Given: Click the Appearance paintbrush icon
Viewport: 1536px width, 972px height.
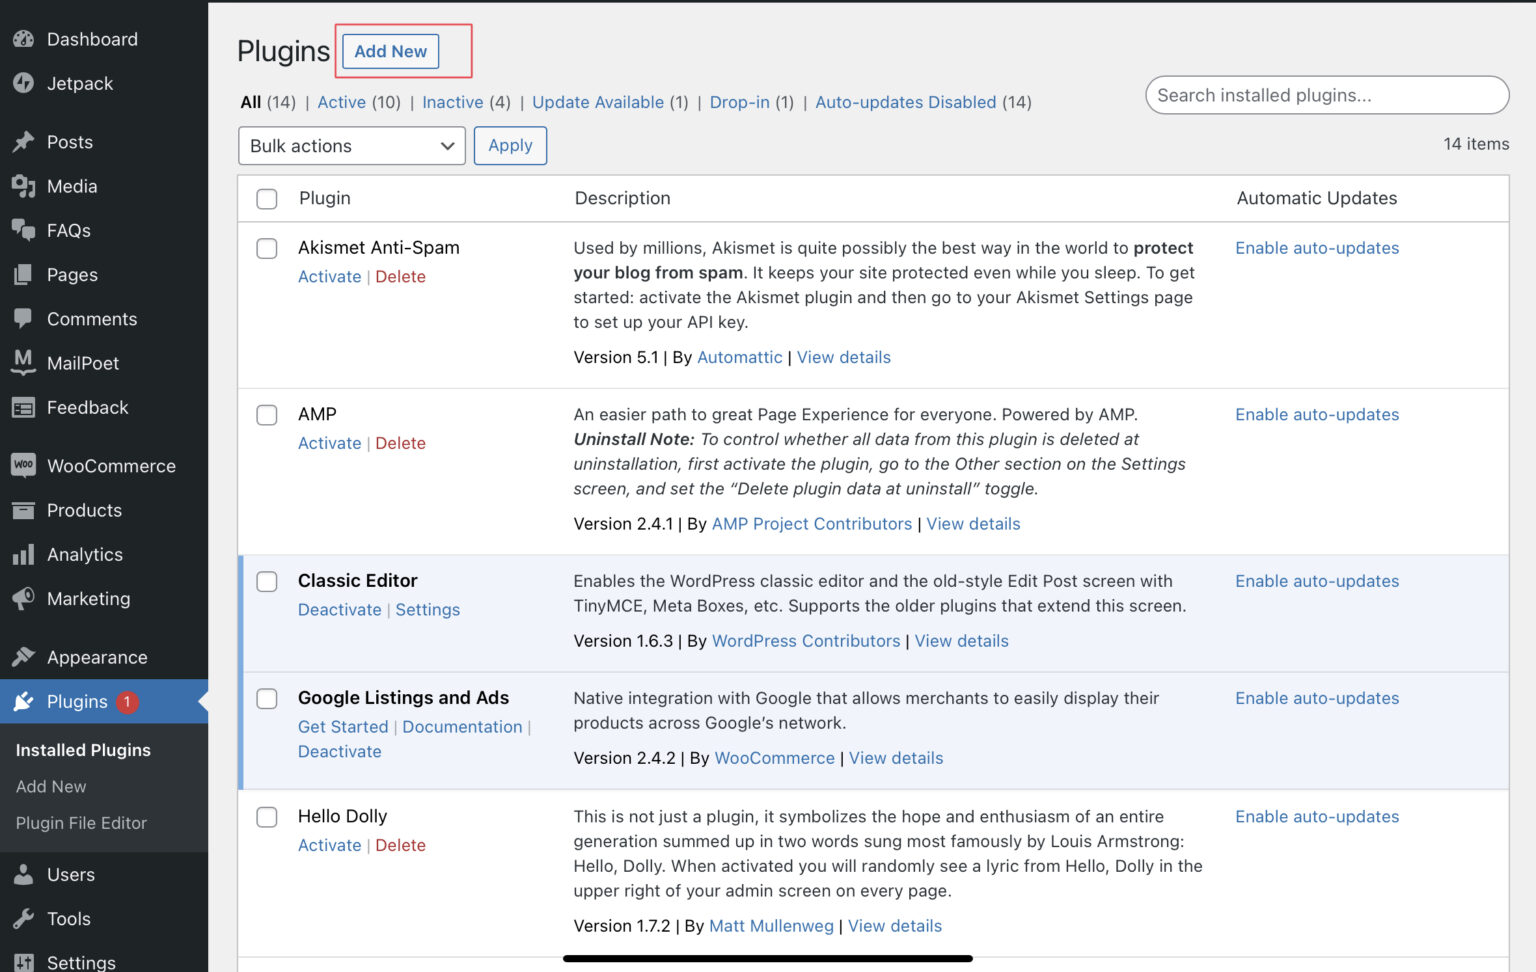Looking at the screenshot, I should coord(23,657).
